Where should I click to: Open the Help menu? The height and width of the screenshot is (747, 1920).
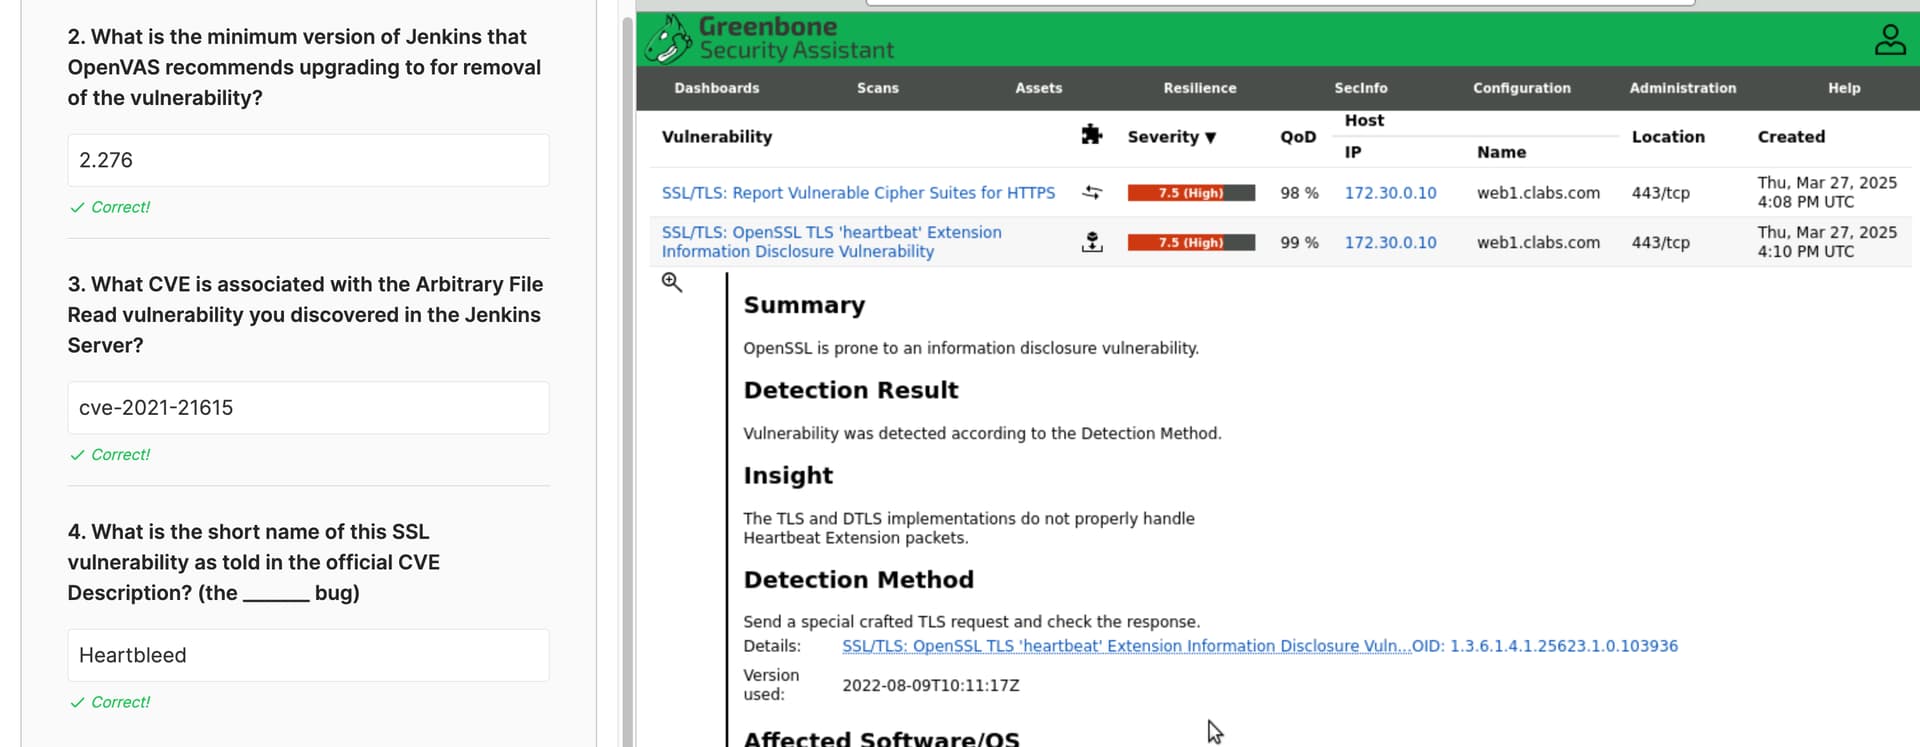[x=1843, y=88]
